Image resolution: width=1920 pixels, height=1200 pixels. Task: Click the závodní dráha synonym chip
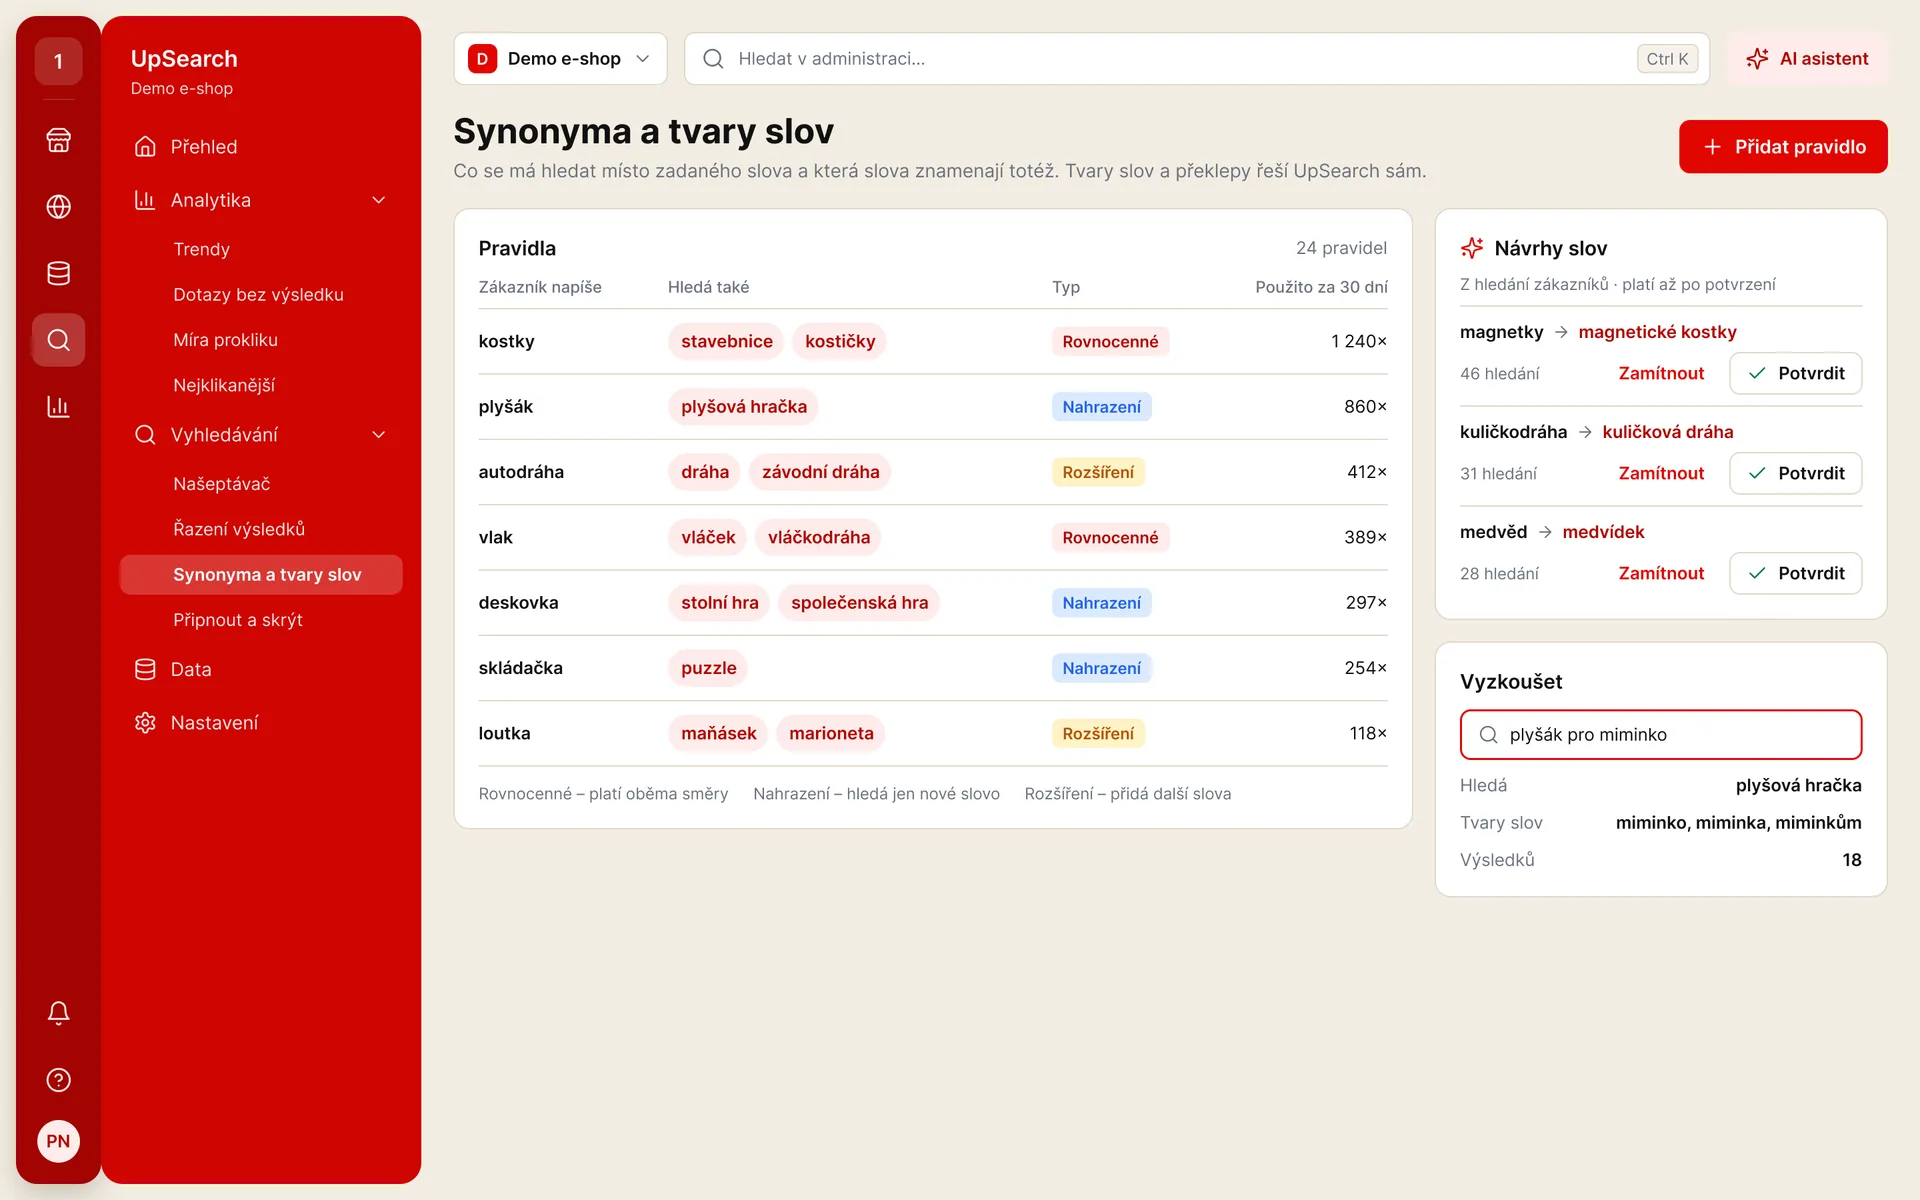[821, 472]
